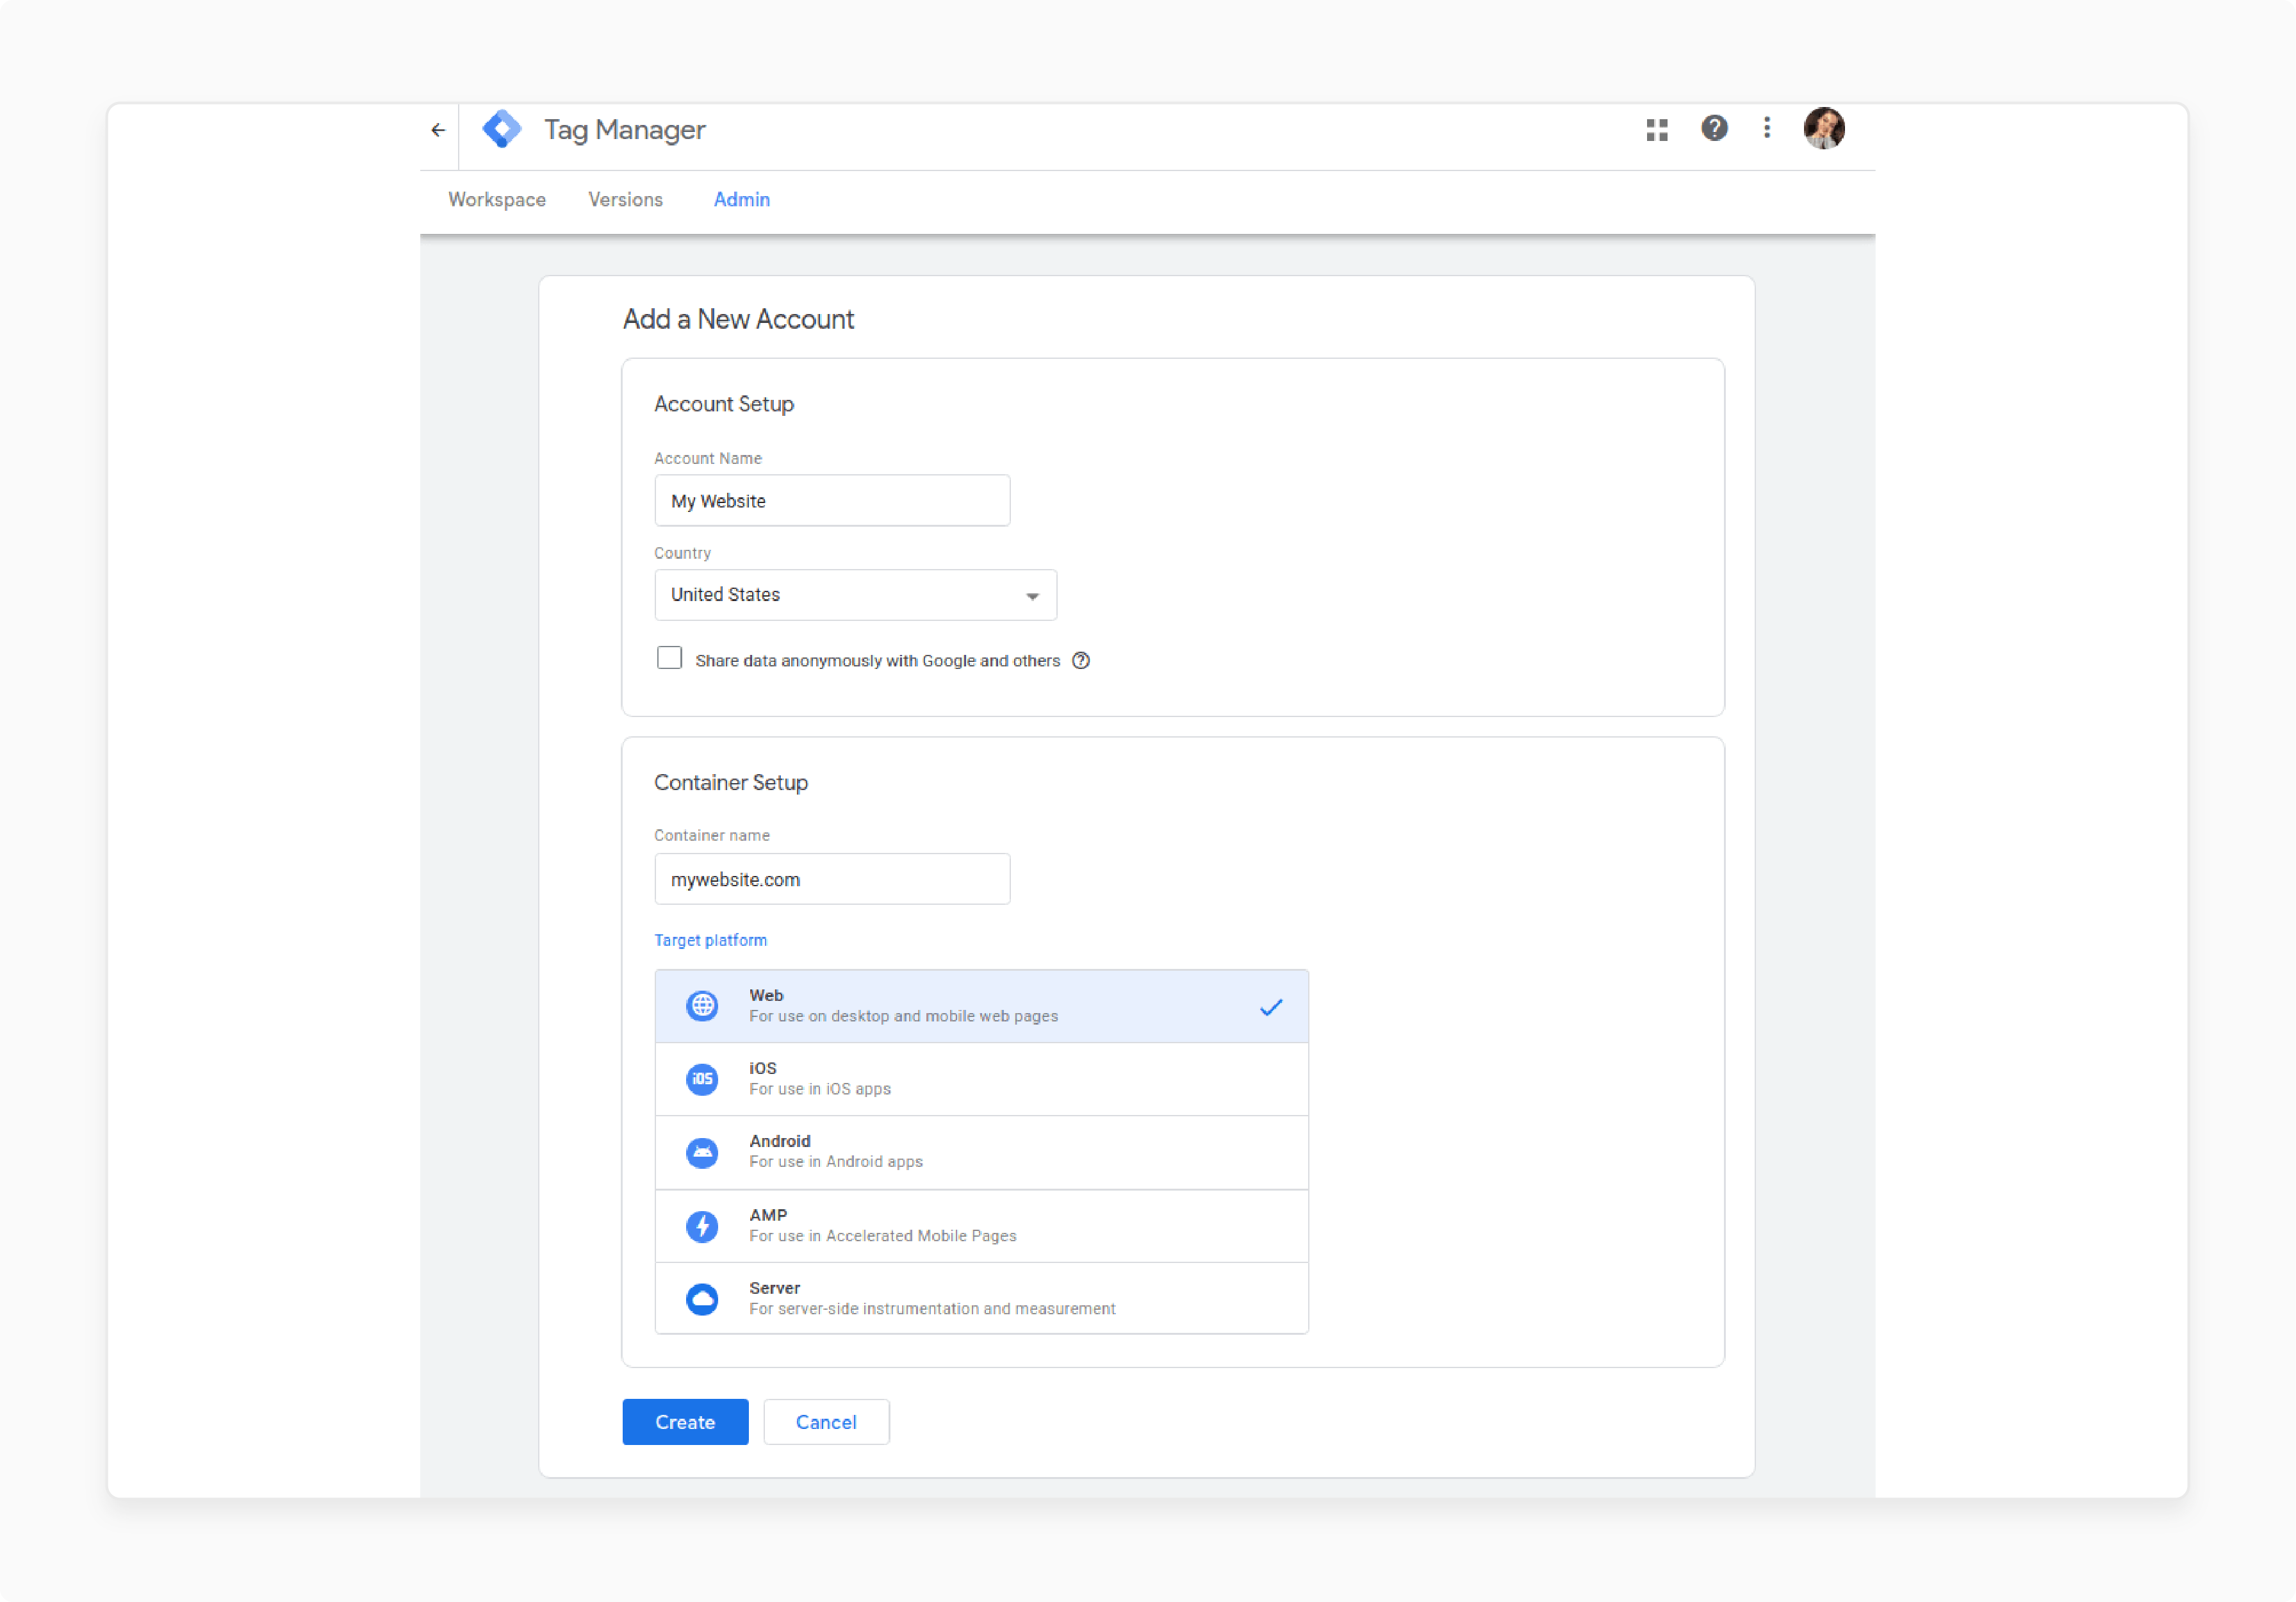Click the Web row checkmark
2296x1602 pixels.
pyautogui.click(x=1270, y=1007)
